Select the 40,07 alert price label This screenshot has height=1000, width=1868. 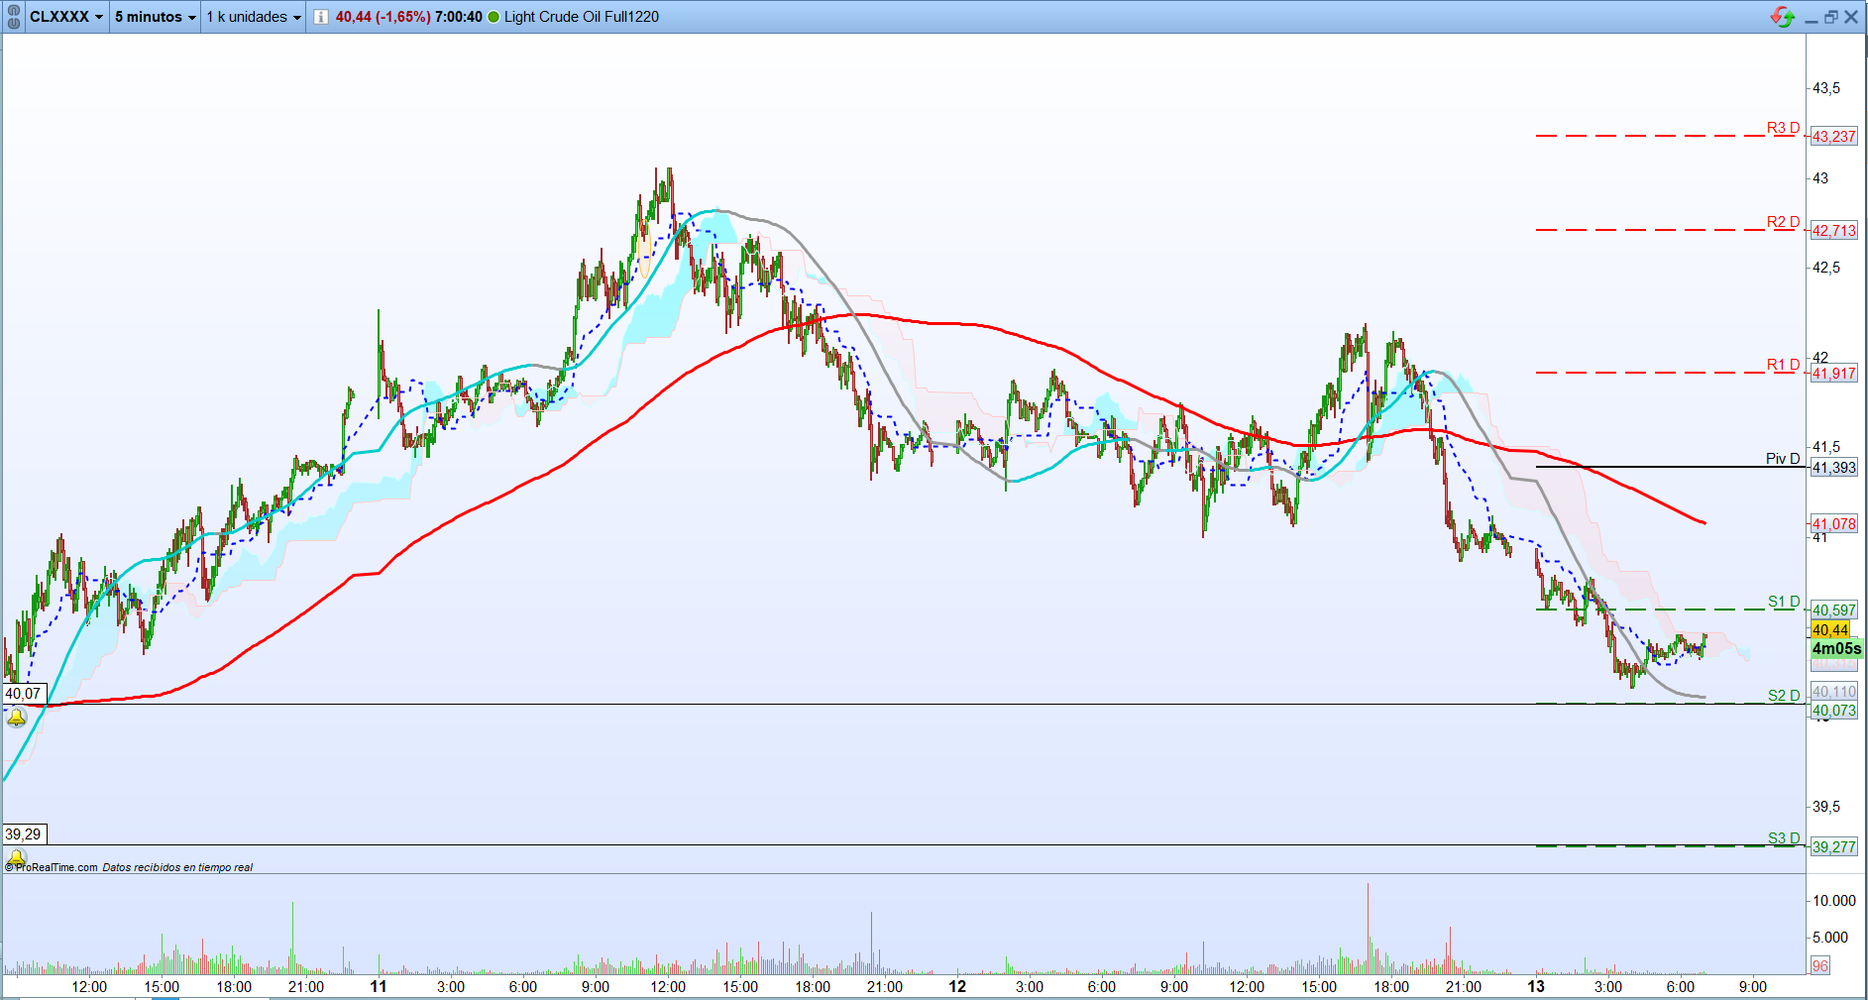23,693
